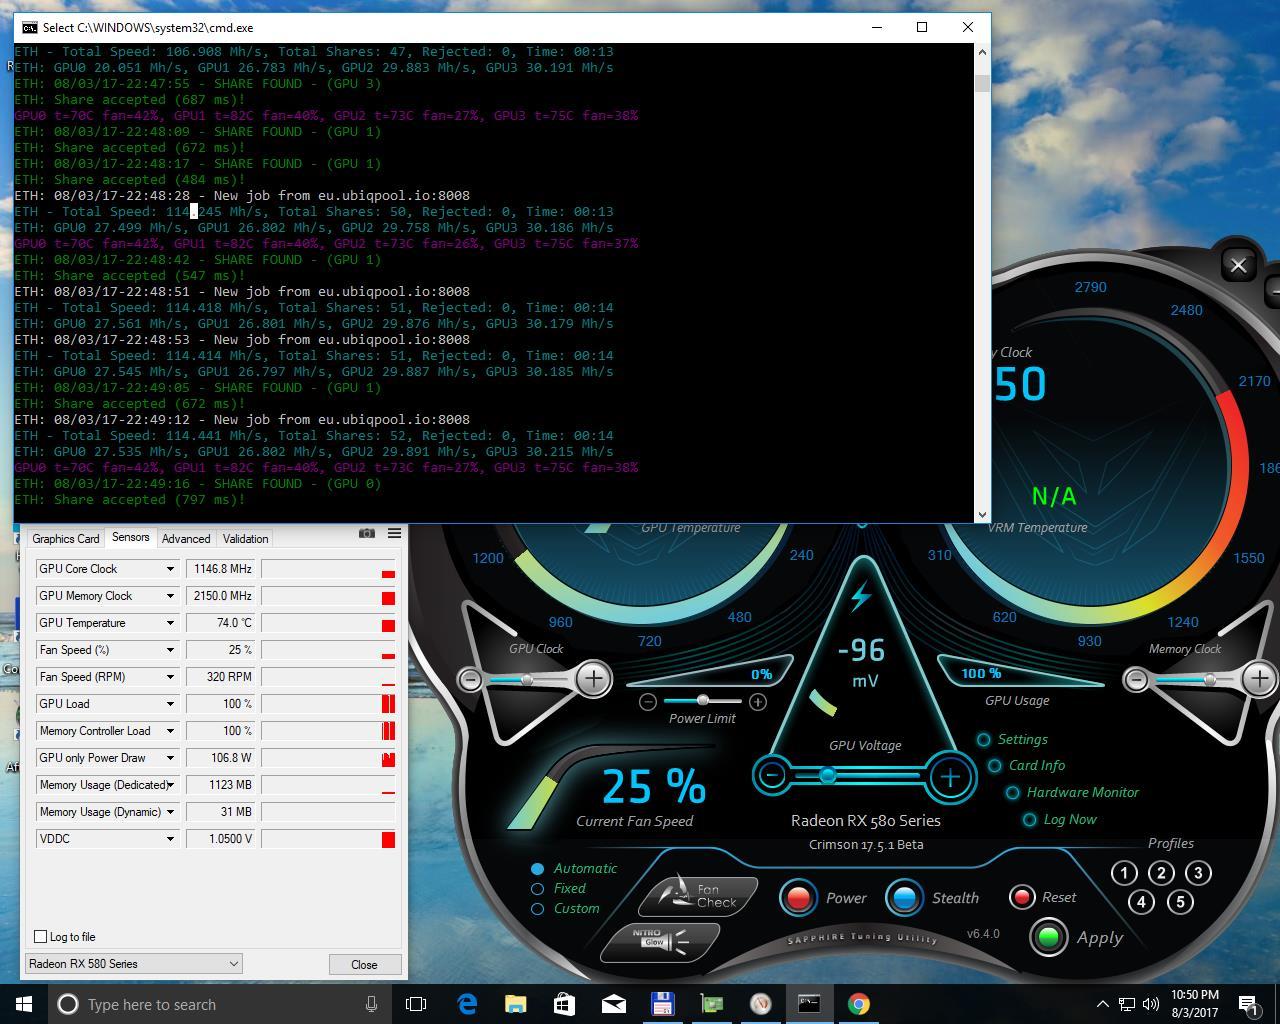This screenshot has width=1280, height=1024.
Task: Increase GPU Clock with plus button
Action: click(594, 679)
